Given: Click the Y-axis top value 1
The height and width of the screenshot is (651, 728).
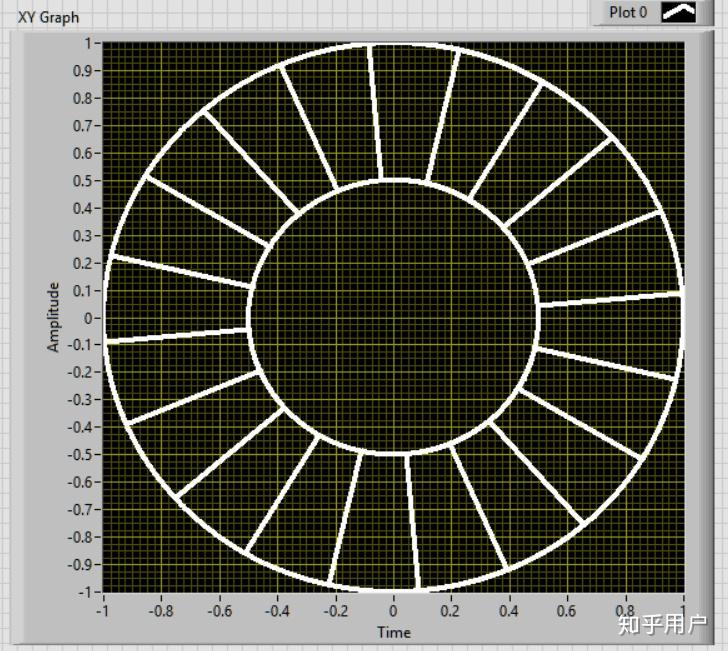Looking at the screenshot, I should pos(88,43).
